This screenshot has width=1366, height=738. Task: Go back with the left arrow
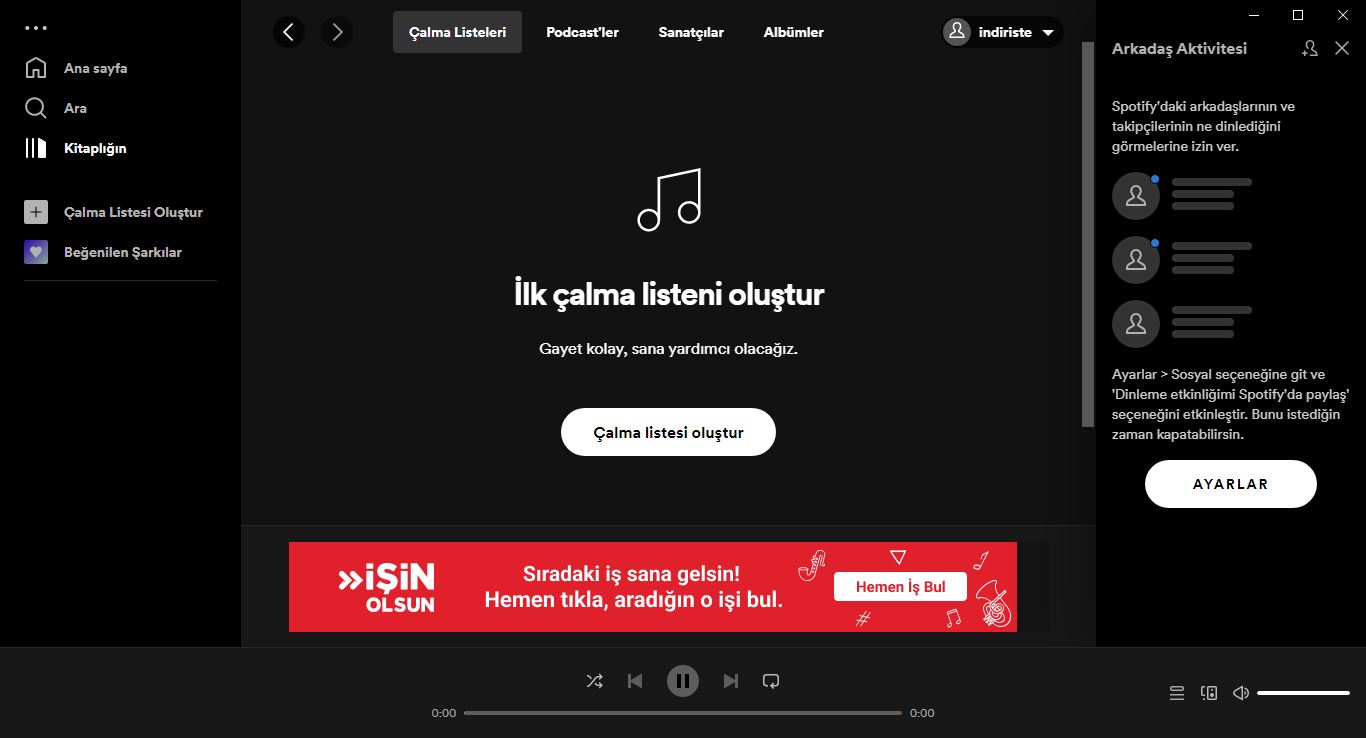[x=289, y=32]
